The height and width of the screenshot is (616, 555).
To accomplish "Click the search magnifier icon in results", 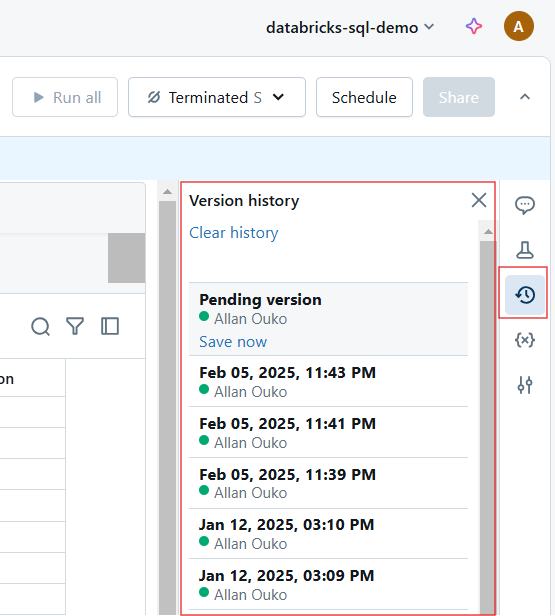I will pyautogui.click(x=40, y=326).
